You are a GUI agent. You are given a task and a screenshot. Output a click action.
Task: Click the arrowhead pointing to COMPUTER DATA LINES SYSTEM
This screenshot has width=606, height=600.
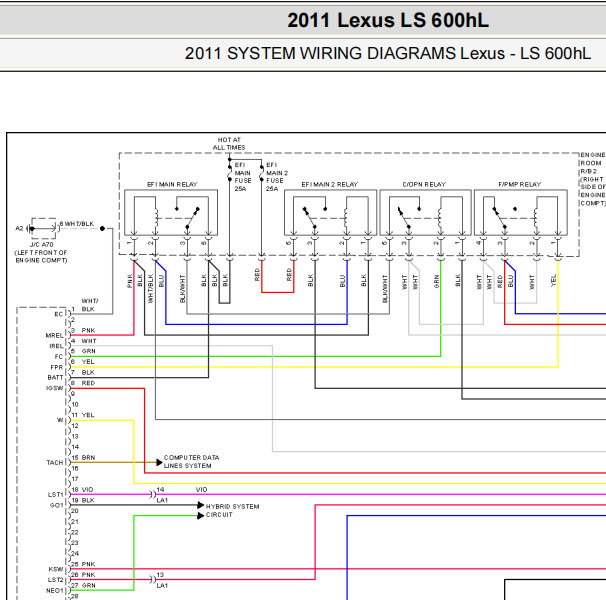coord(159,462)
